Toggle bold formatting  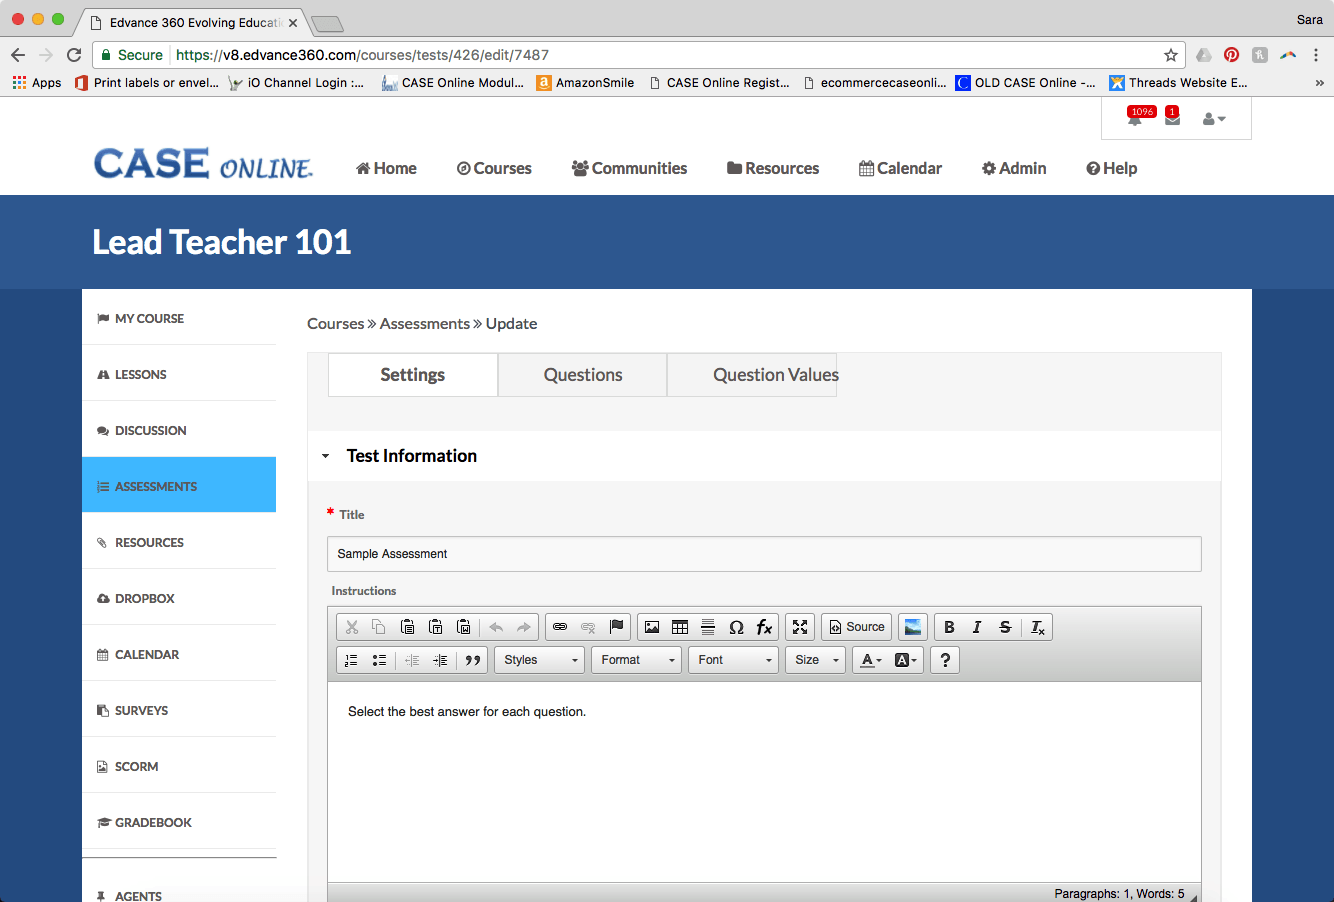(949, 627)
